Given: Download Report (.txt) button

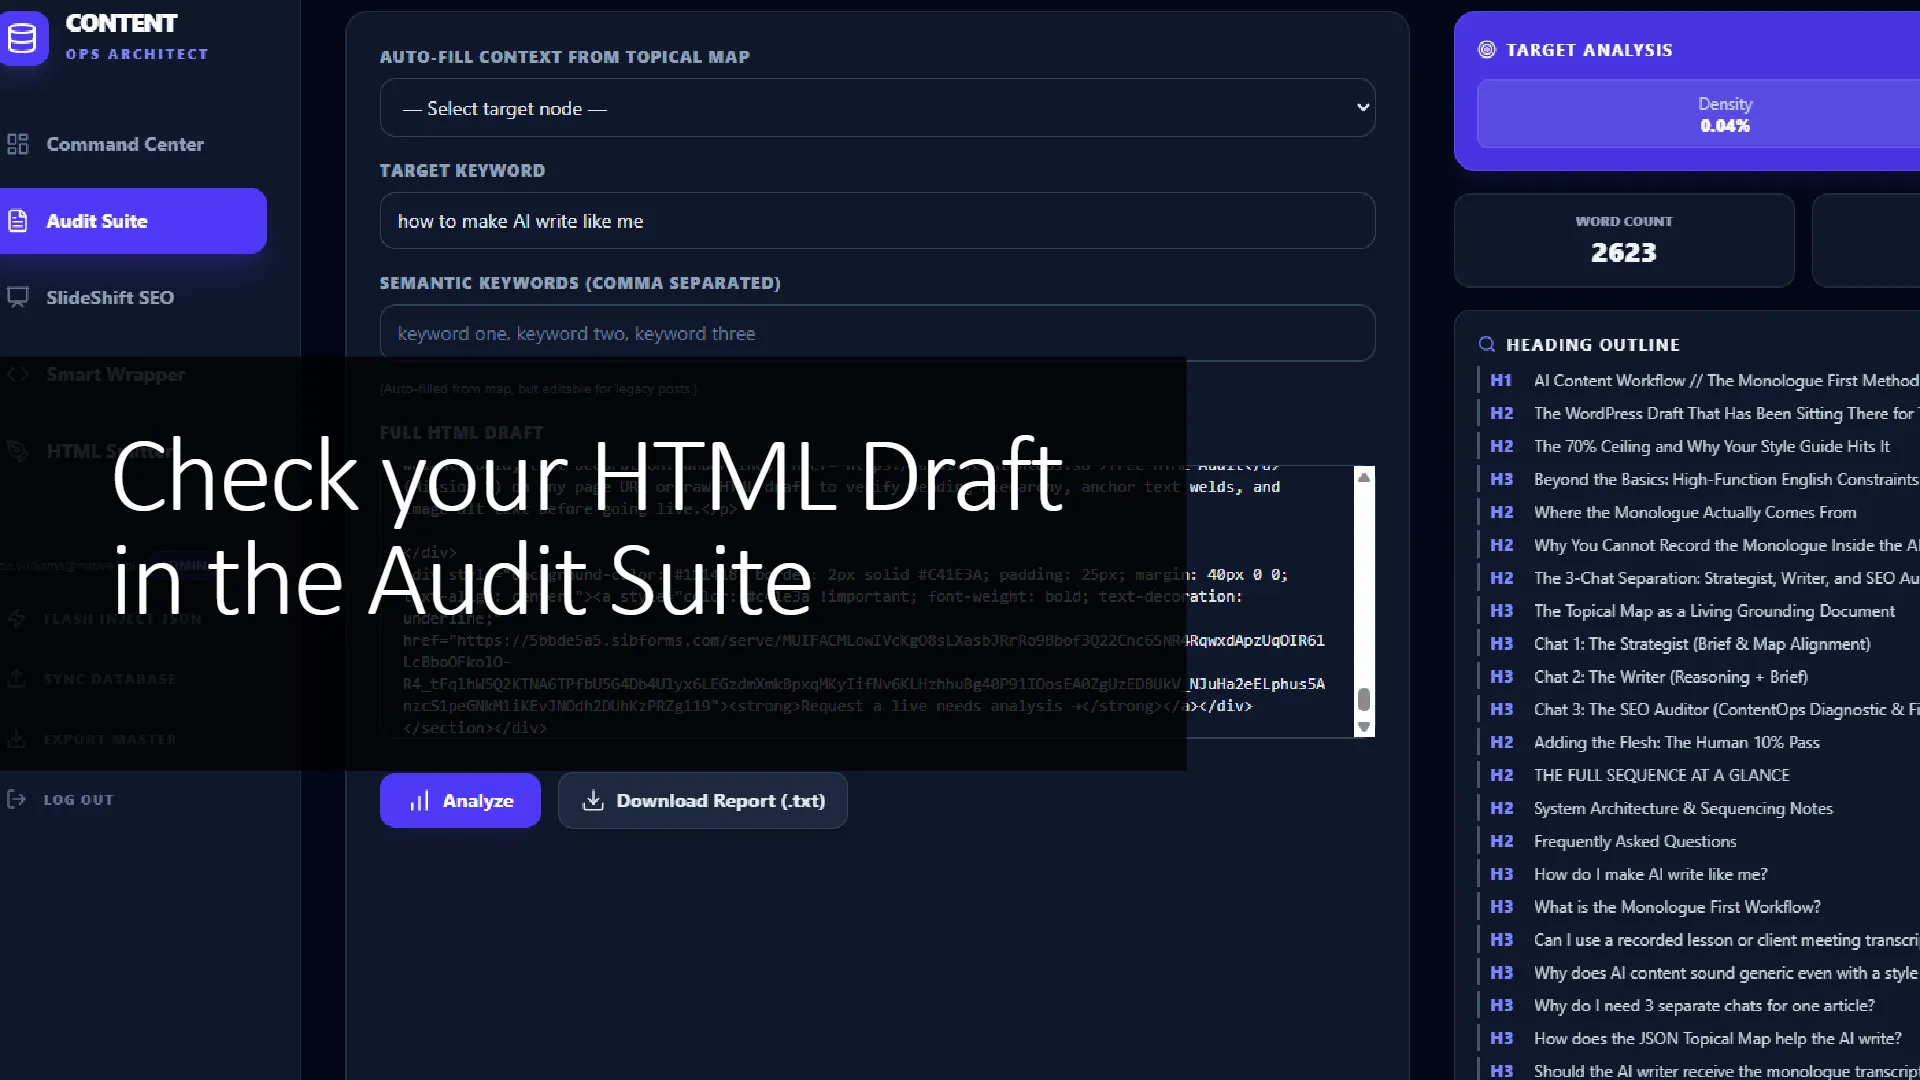Looking at the screenshot, I should pos(702,801).
